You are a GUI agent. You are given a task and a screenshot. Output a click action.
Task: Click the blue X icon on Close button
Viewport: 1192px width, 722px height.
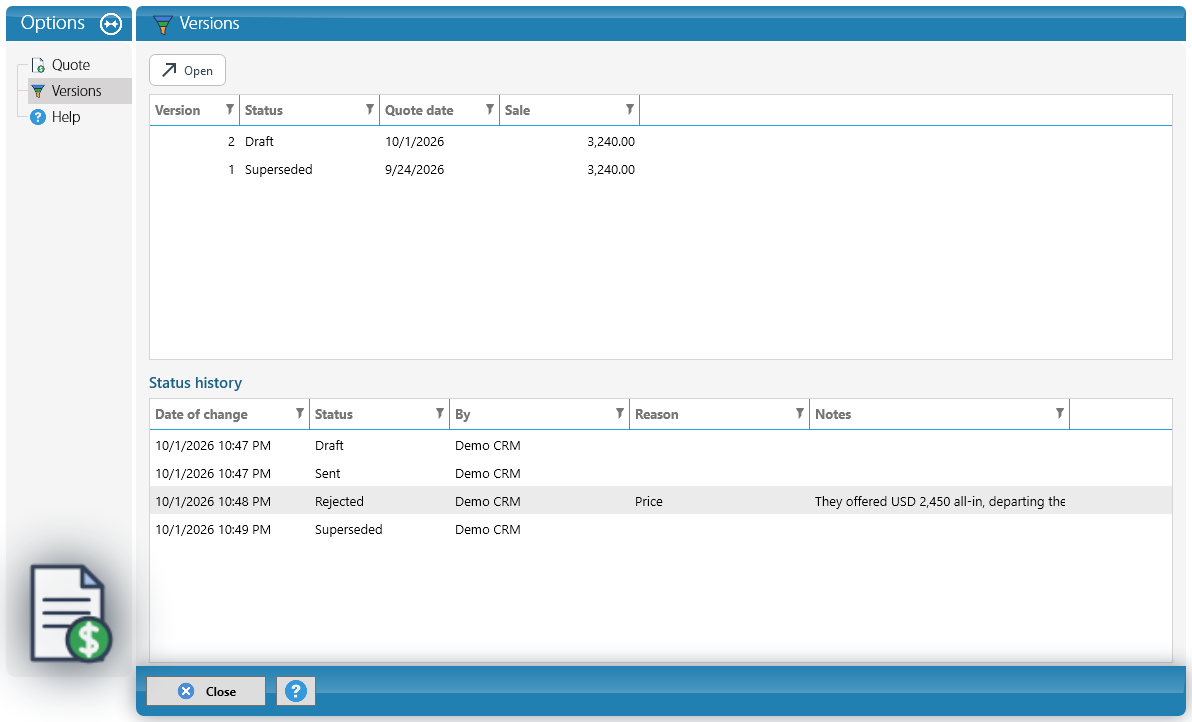click(185, 691)
